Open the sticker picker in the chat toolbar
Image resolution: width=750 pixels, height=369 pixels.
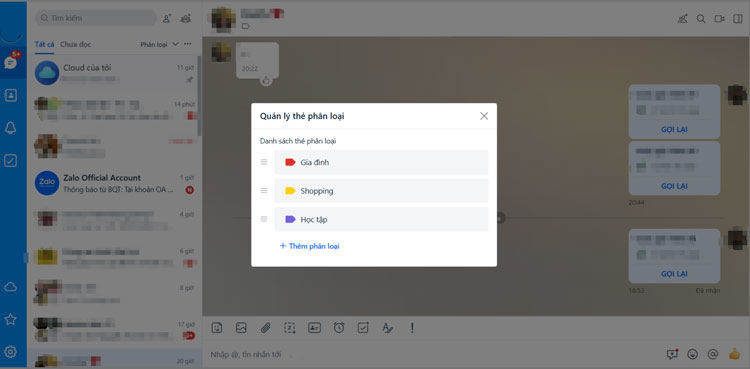[x=217, y=328]
